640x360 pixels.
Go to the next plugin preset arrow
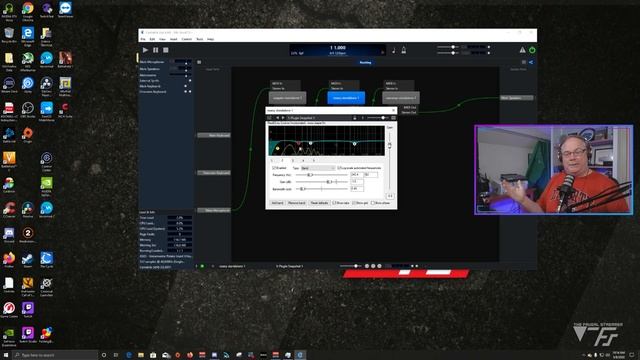point(283,118)
